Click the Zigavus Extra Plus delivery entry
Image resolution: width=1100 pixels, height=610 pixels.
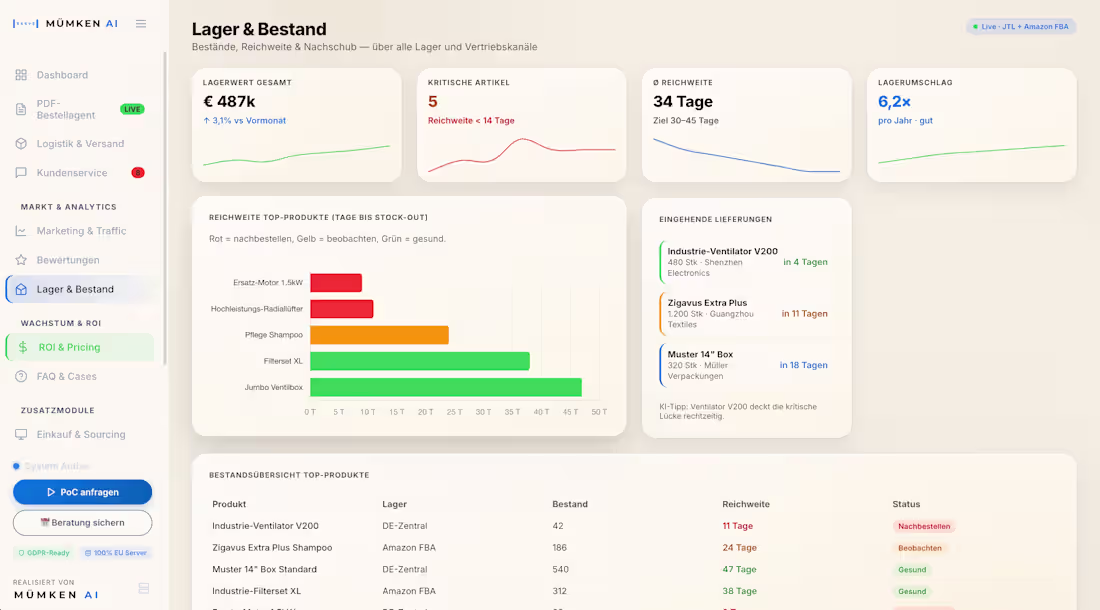(746, 313)
